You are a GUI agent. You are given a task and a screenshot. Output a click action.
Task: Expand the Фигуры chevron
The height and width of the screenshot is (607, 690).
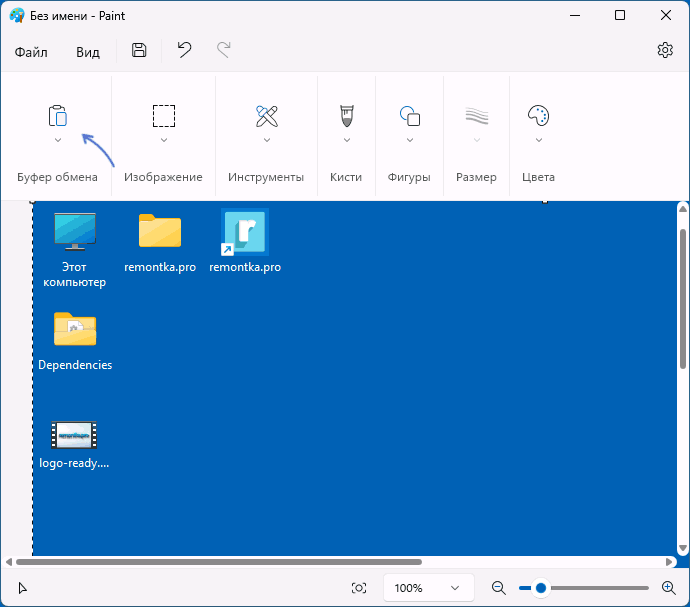pyautogui.click(x=410, y=140)
